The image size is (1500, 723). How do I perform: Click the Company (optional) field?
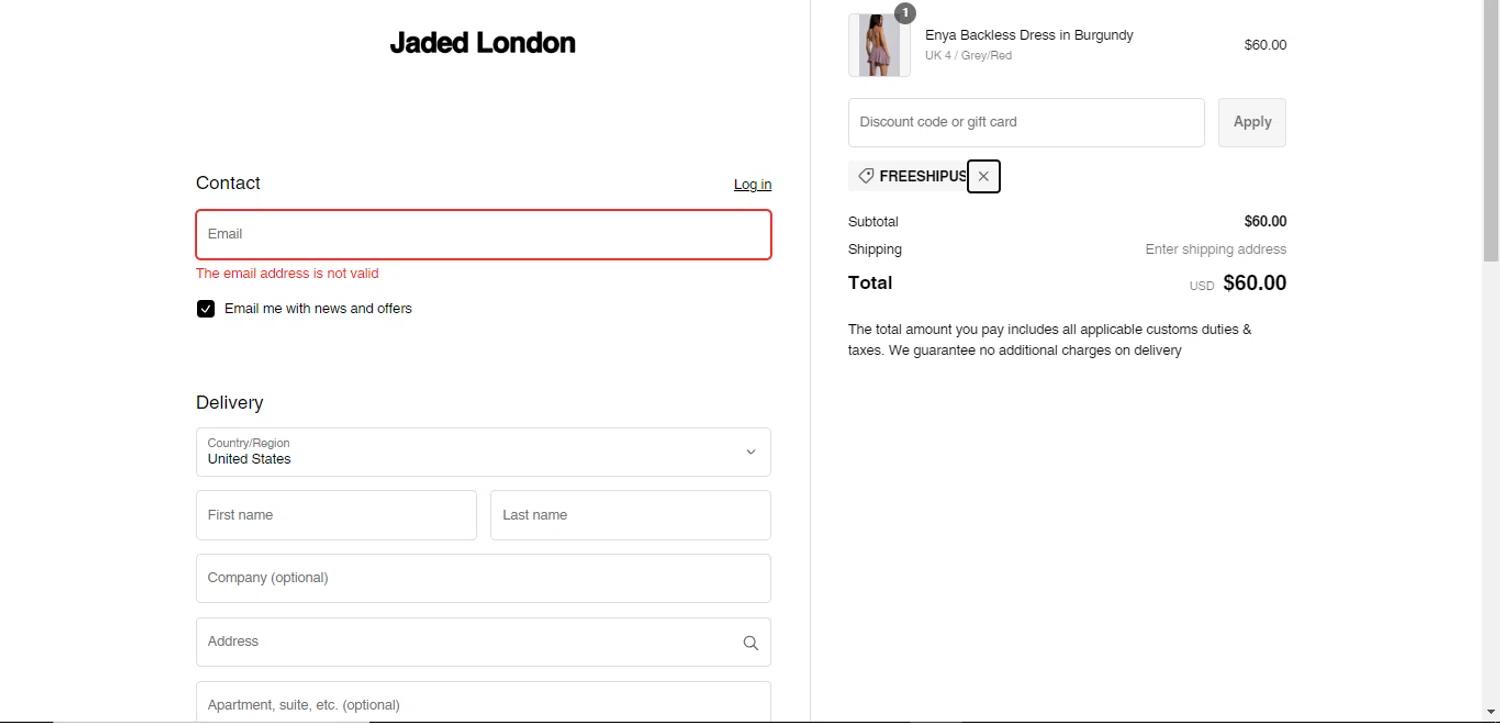coord(483,578)
